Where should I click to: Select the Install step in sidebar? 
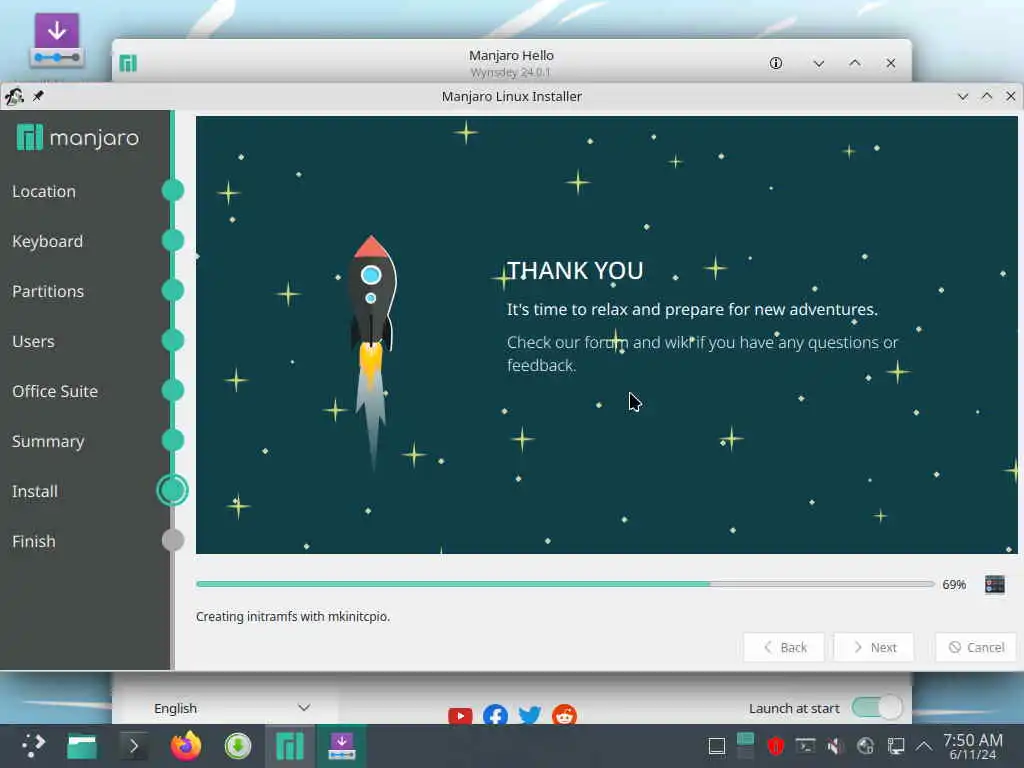[x=35, y=491]
